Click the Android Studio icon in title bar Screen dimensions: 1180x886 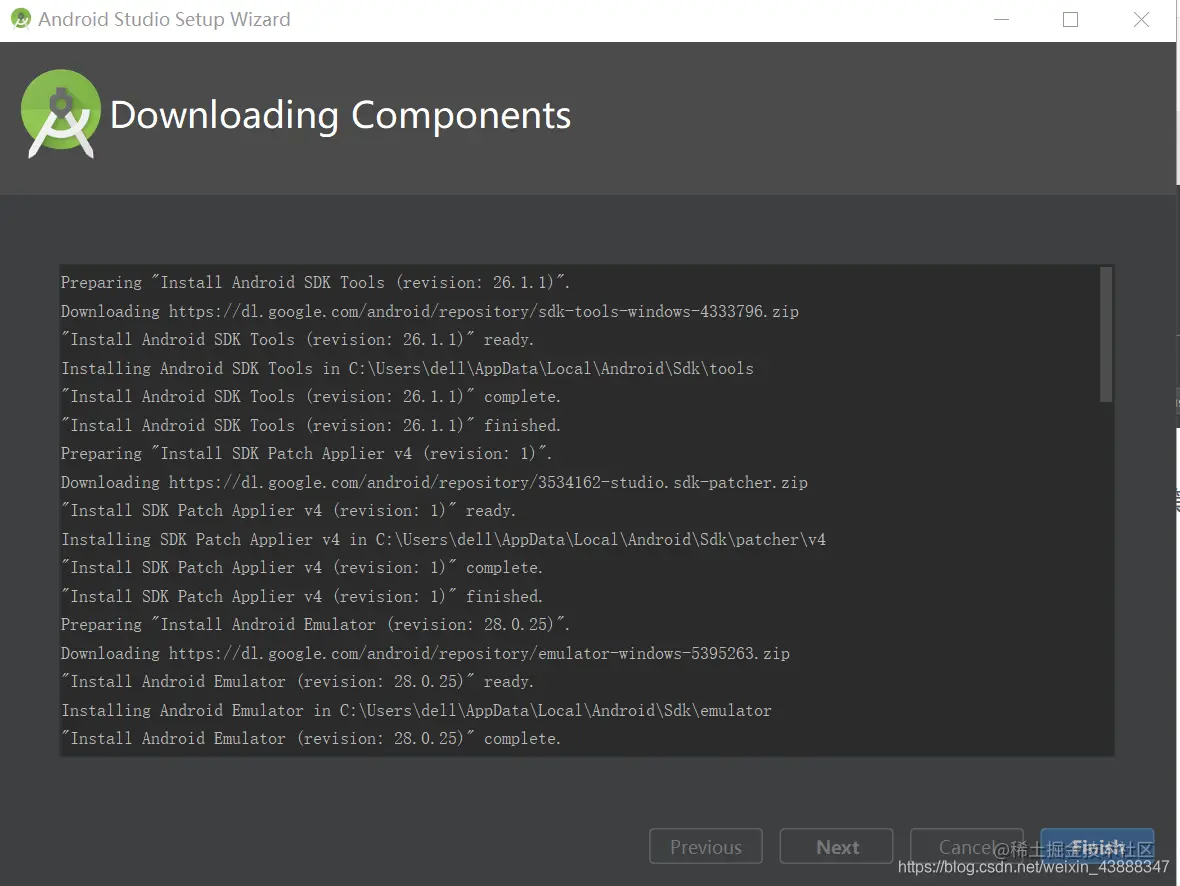[20, 19]
